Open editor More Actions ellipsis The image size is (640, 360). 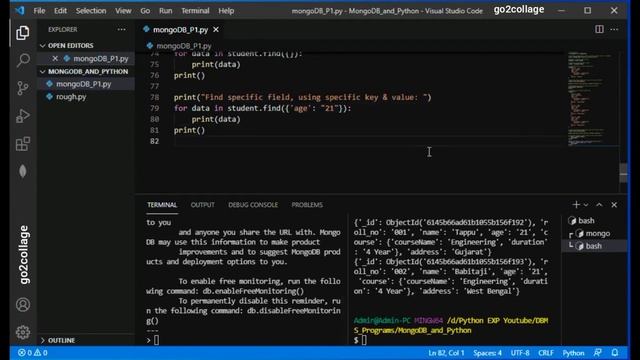point(614,29)
